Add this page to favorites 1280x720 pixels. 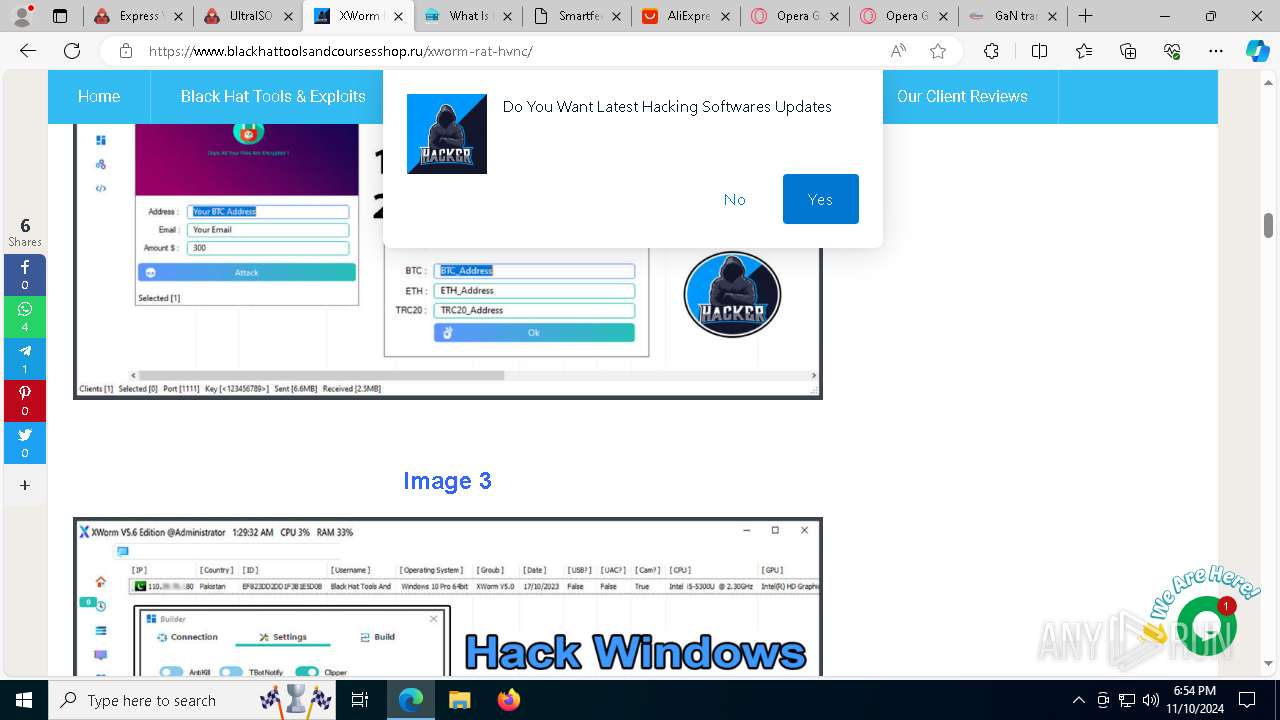point(938,51)
